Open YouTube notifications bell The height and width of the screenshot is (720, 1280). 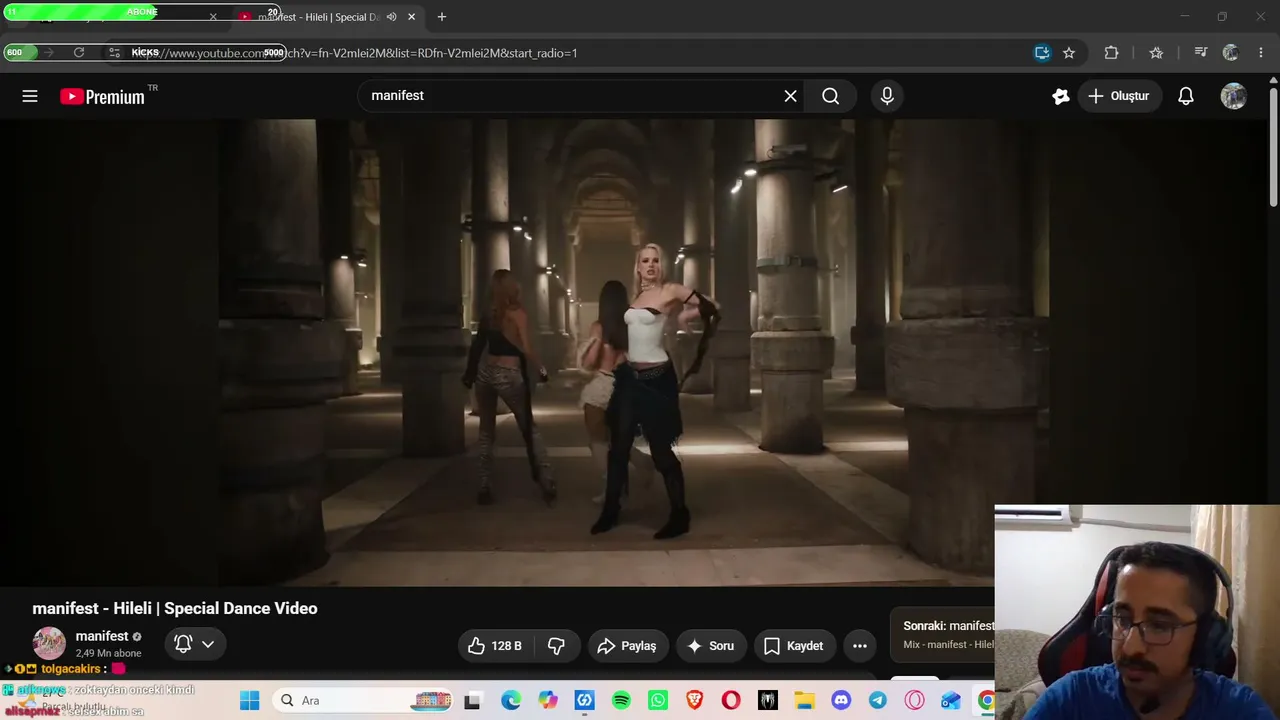(x=1186, y=96)
